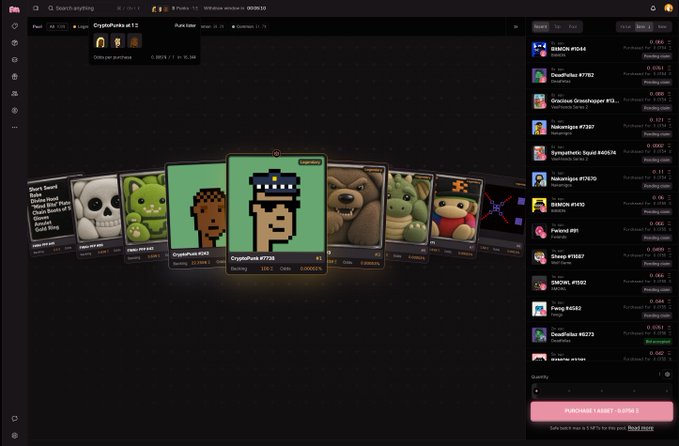Open Fwiend #91 activity row
The height and width of the screenshot is (446, 679).
pyautogui.click(x=601, y=231)
